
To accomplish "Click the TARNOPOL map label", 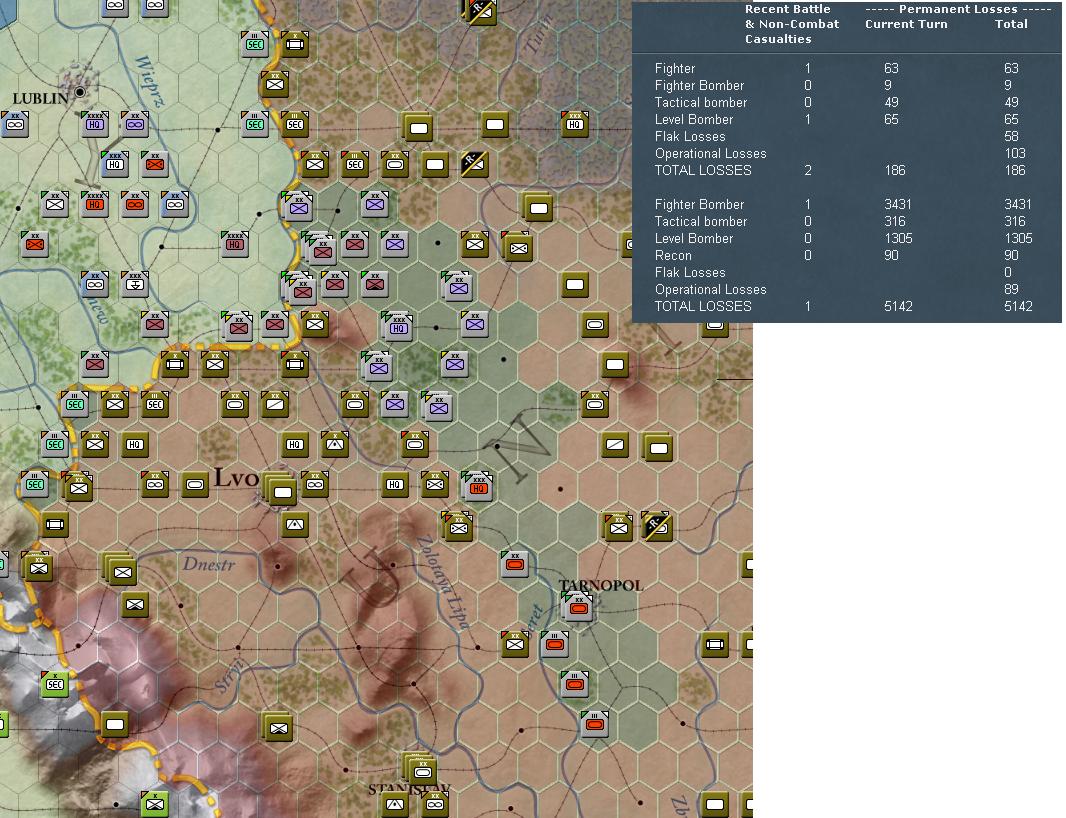I will click(600, 585).
